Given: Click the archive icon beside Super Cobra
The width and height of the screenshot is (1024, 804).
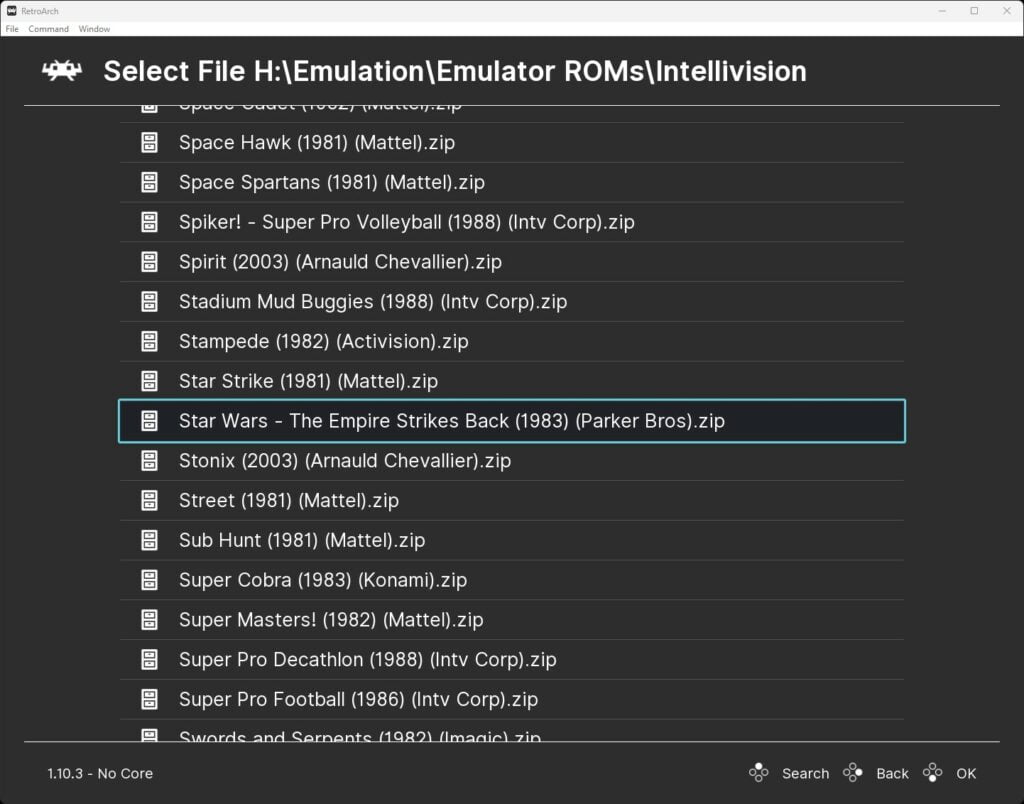Looking at the screenshot, I should pyautogui.click(x=150, y=581).
